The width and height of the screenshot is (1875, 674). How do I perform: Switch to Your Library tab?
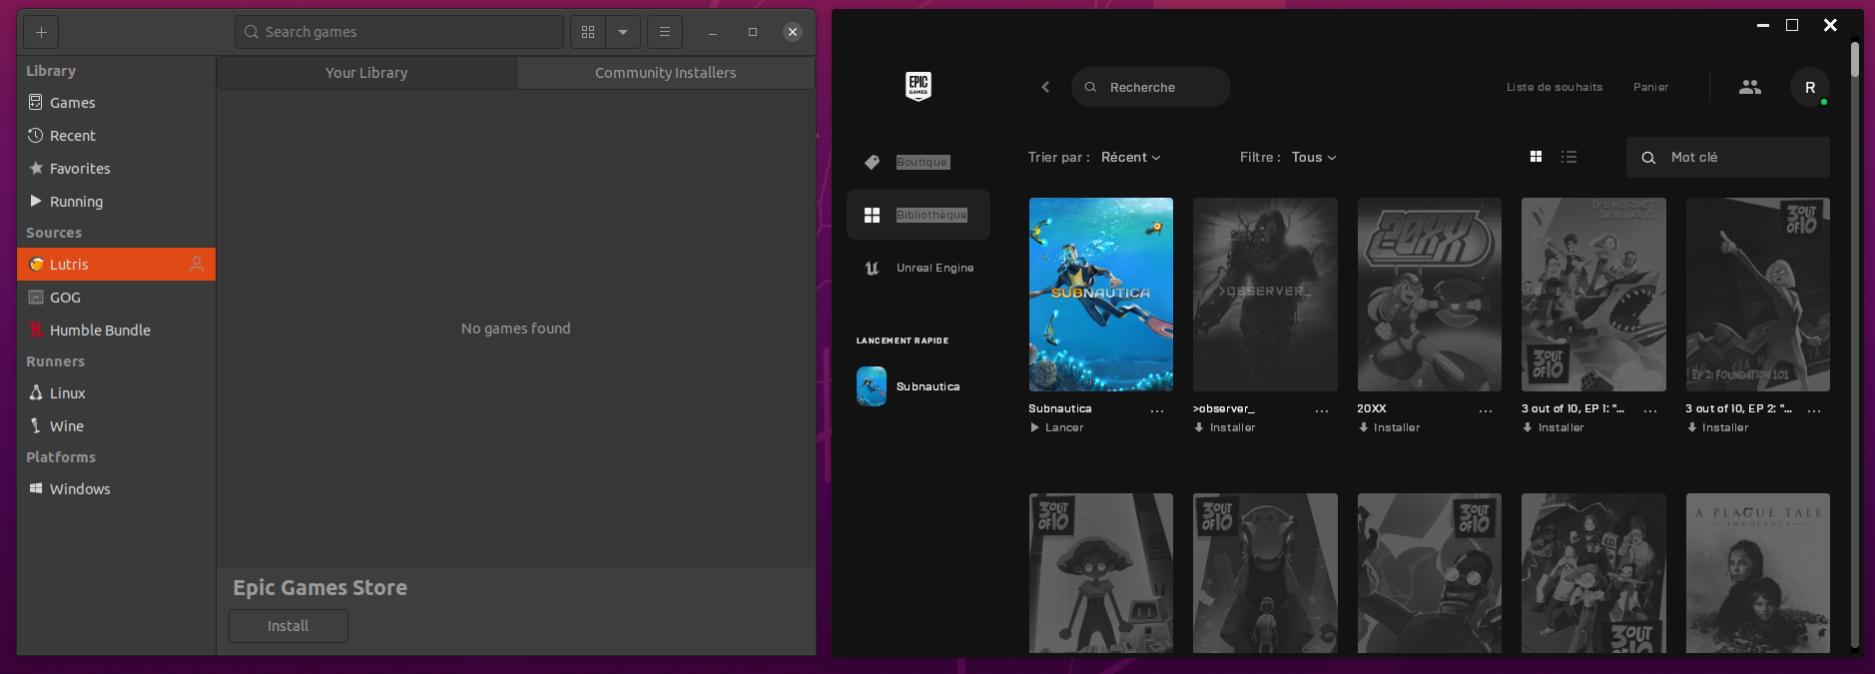point(366,72)
